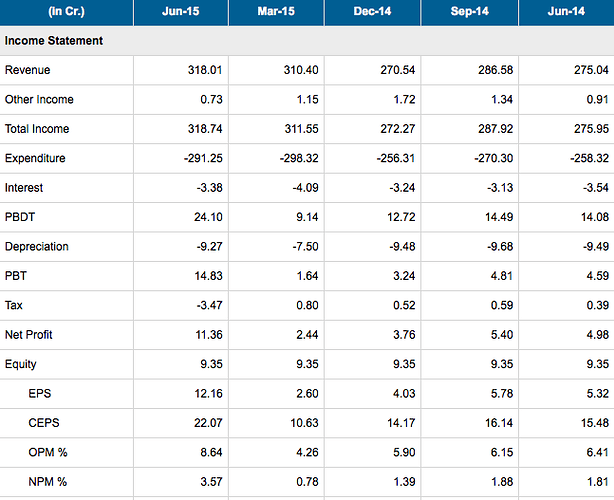Click the Revenue row label
Image resolution: width=614 pixels, height=500 pixels.
[27, 70]
